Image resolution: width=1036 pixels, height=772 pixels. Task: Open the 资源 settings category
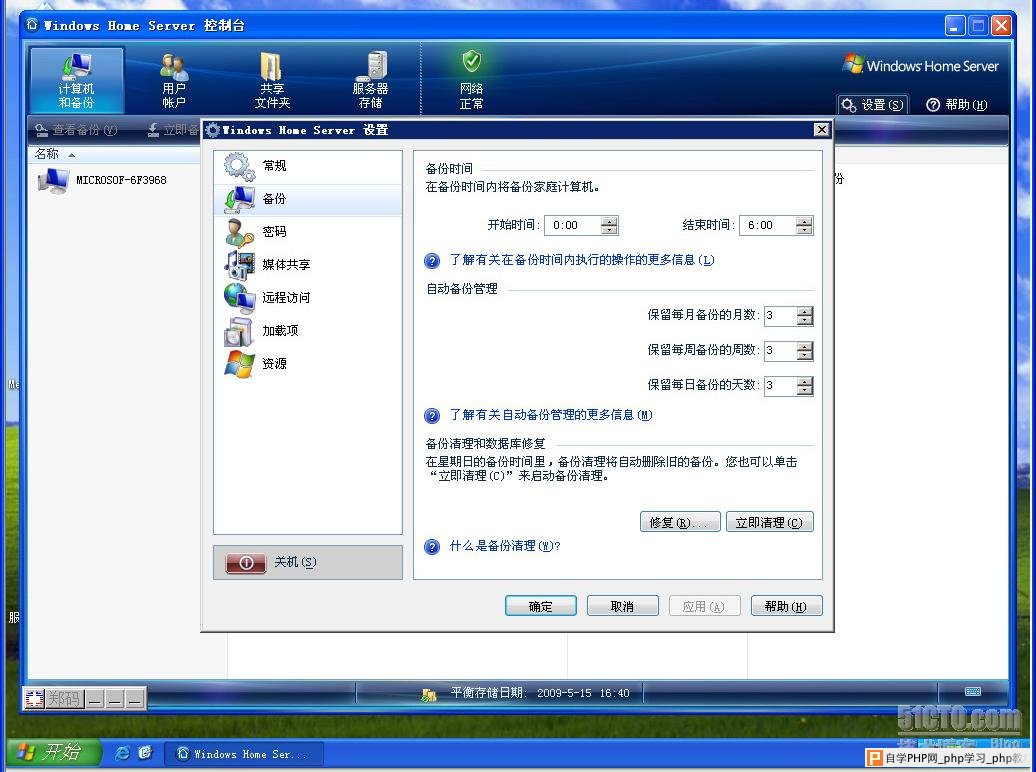[x=308, y=364]
